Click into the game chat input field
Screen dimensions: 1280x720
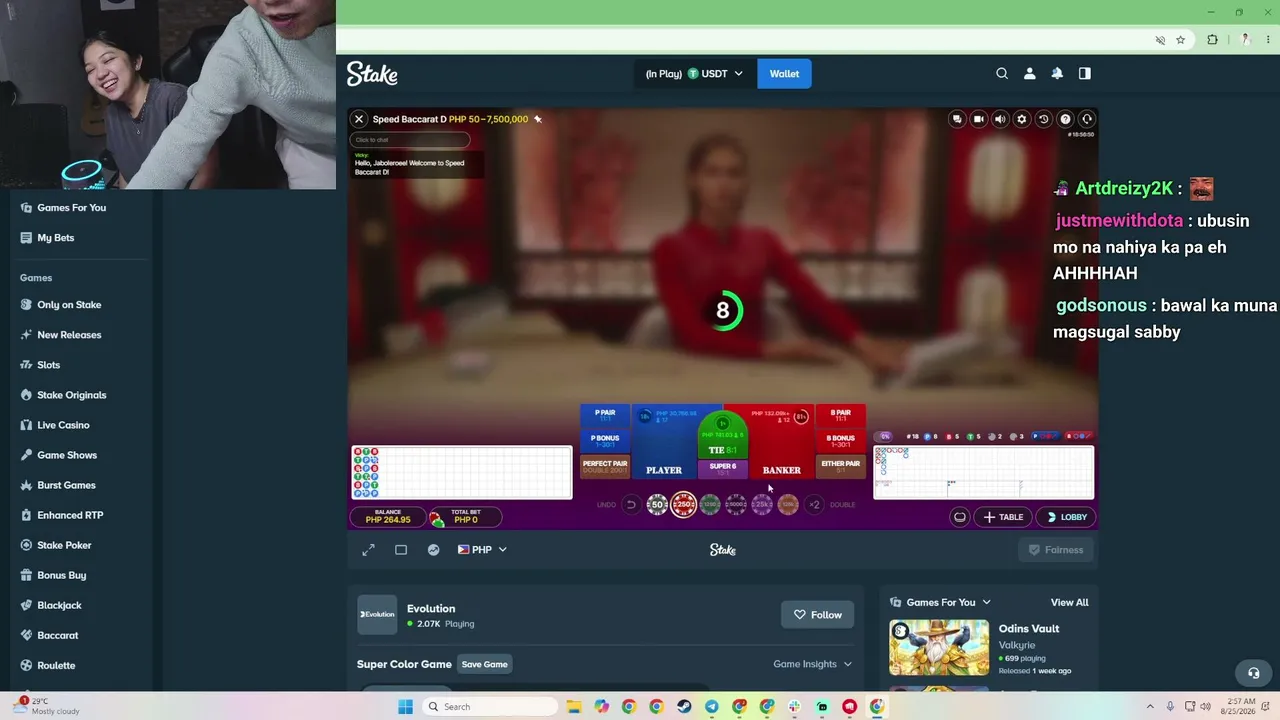coord(410,140)
